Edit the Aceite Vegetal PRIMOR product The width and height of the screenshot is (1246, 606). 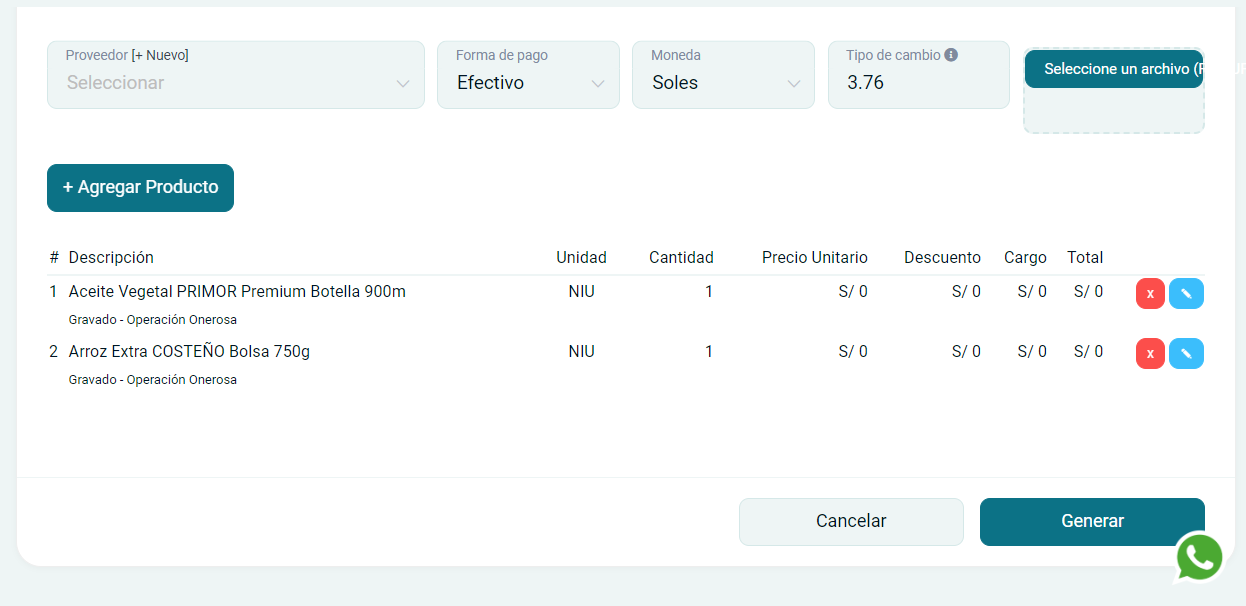coord(1186,294)
